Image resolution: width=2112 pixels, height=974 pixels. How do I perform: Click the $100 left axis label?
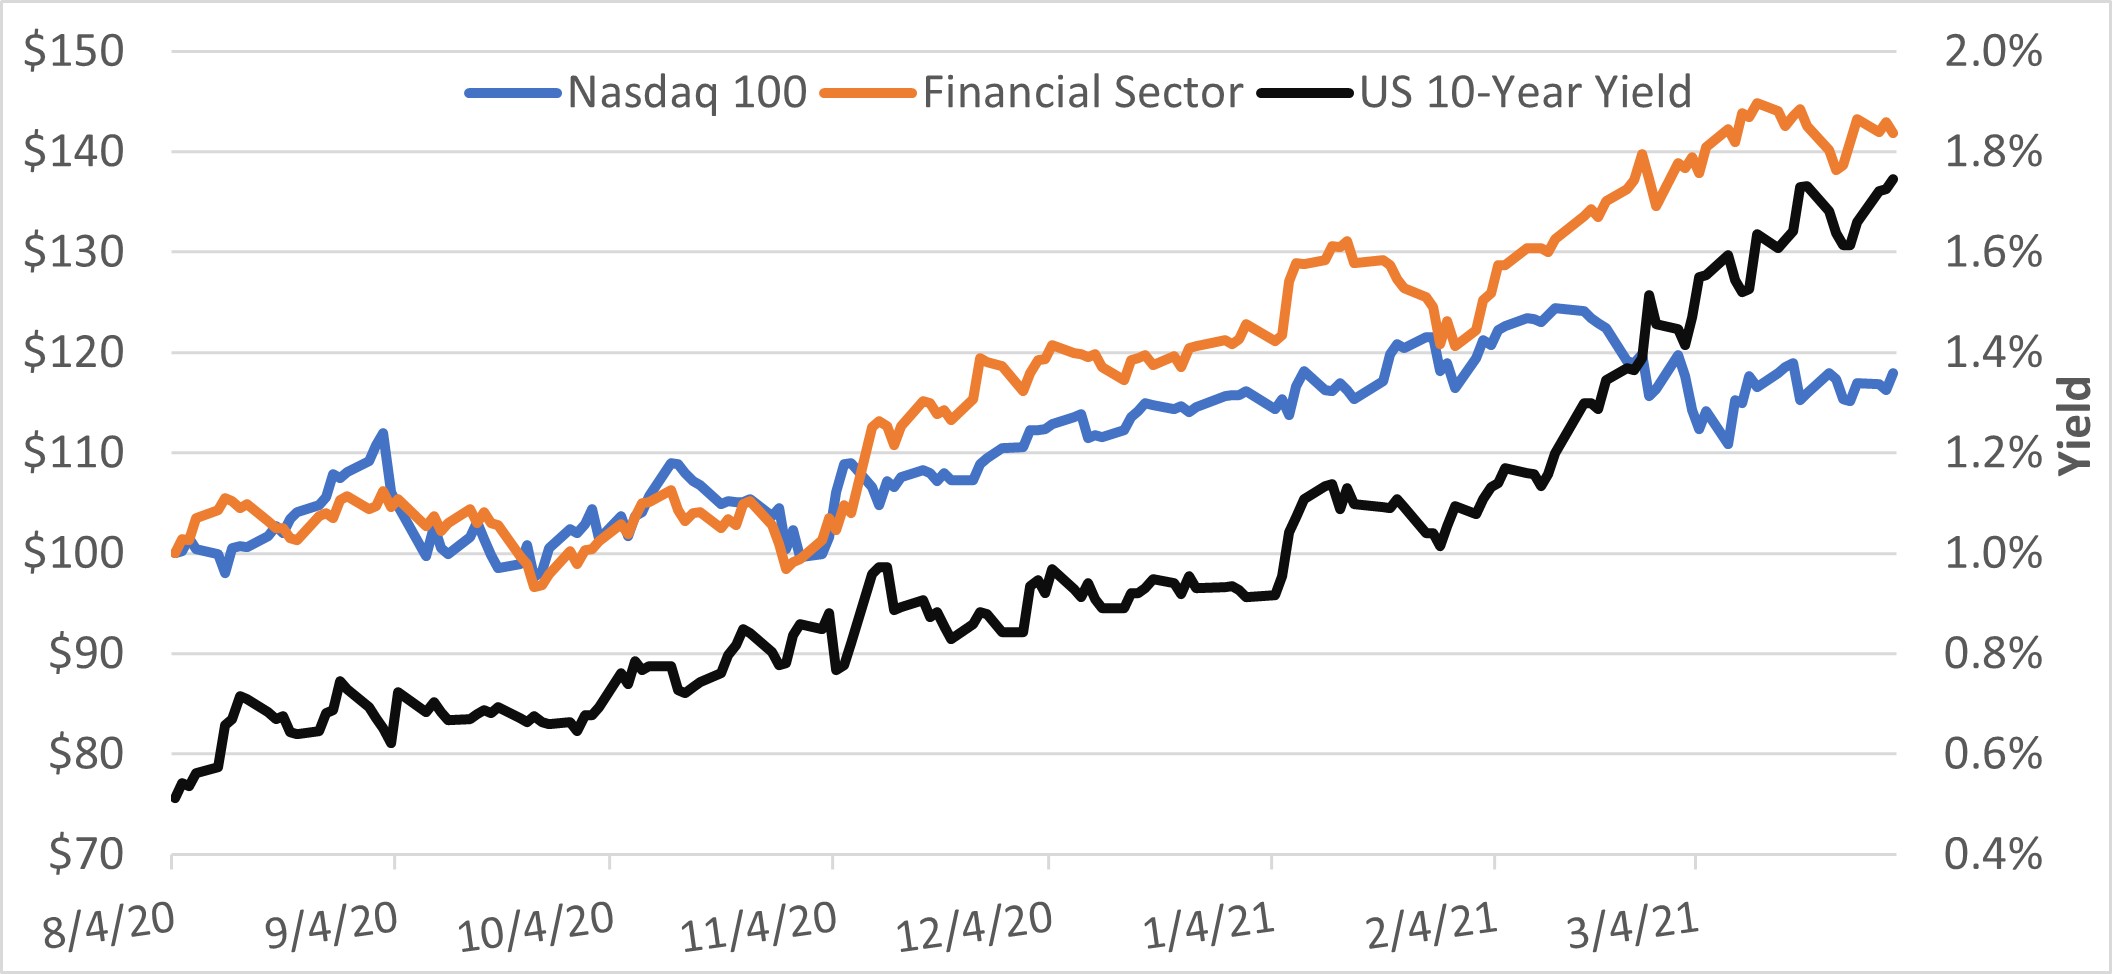(x=74, y=552)
